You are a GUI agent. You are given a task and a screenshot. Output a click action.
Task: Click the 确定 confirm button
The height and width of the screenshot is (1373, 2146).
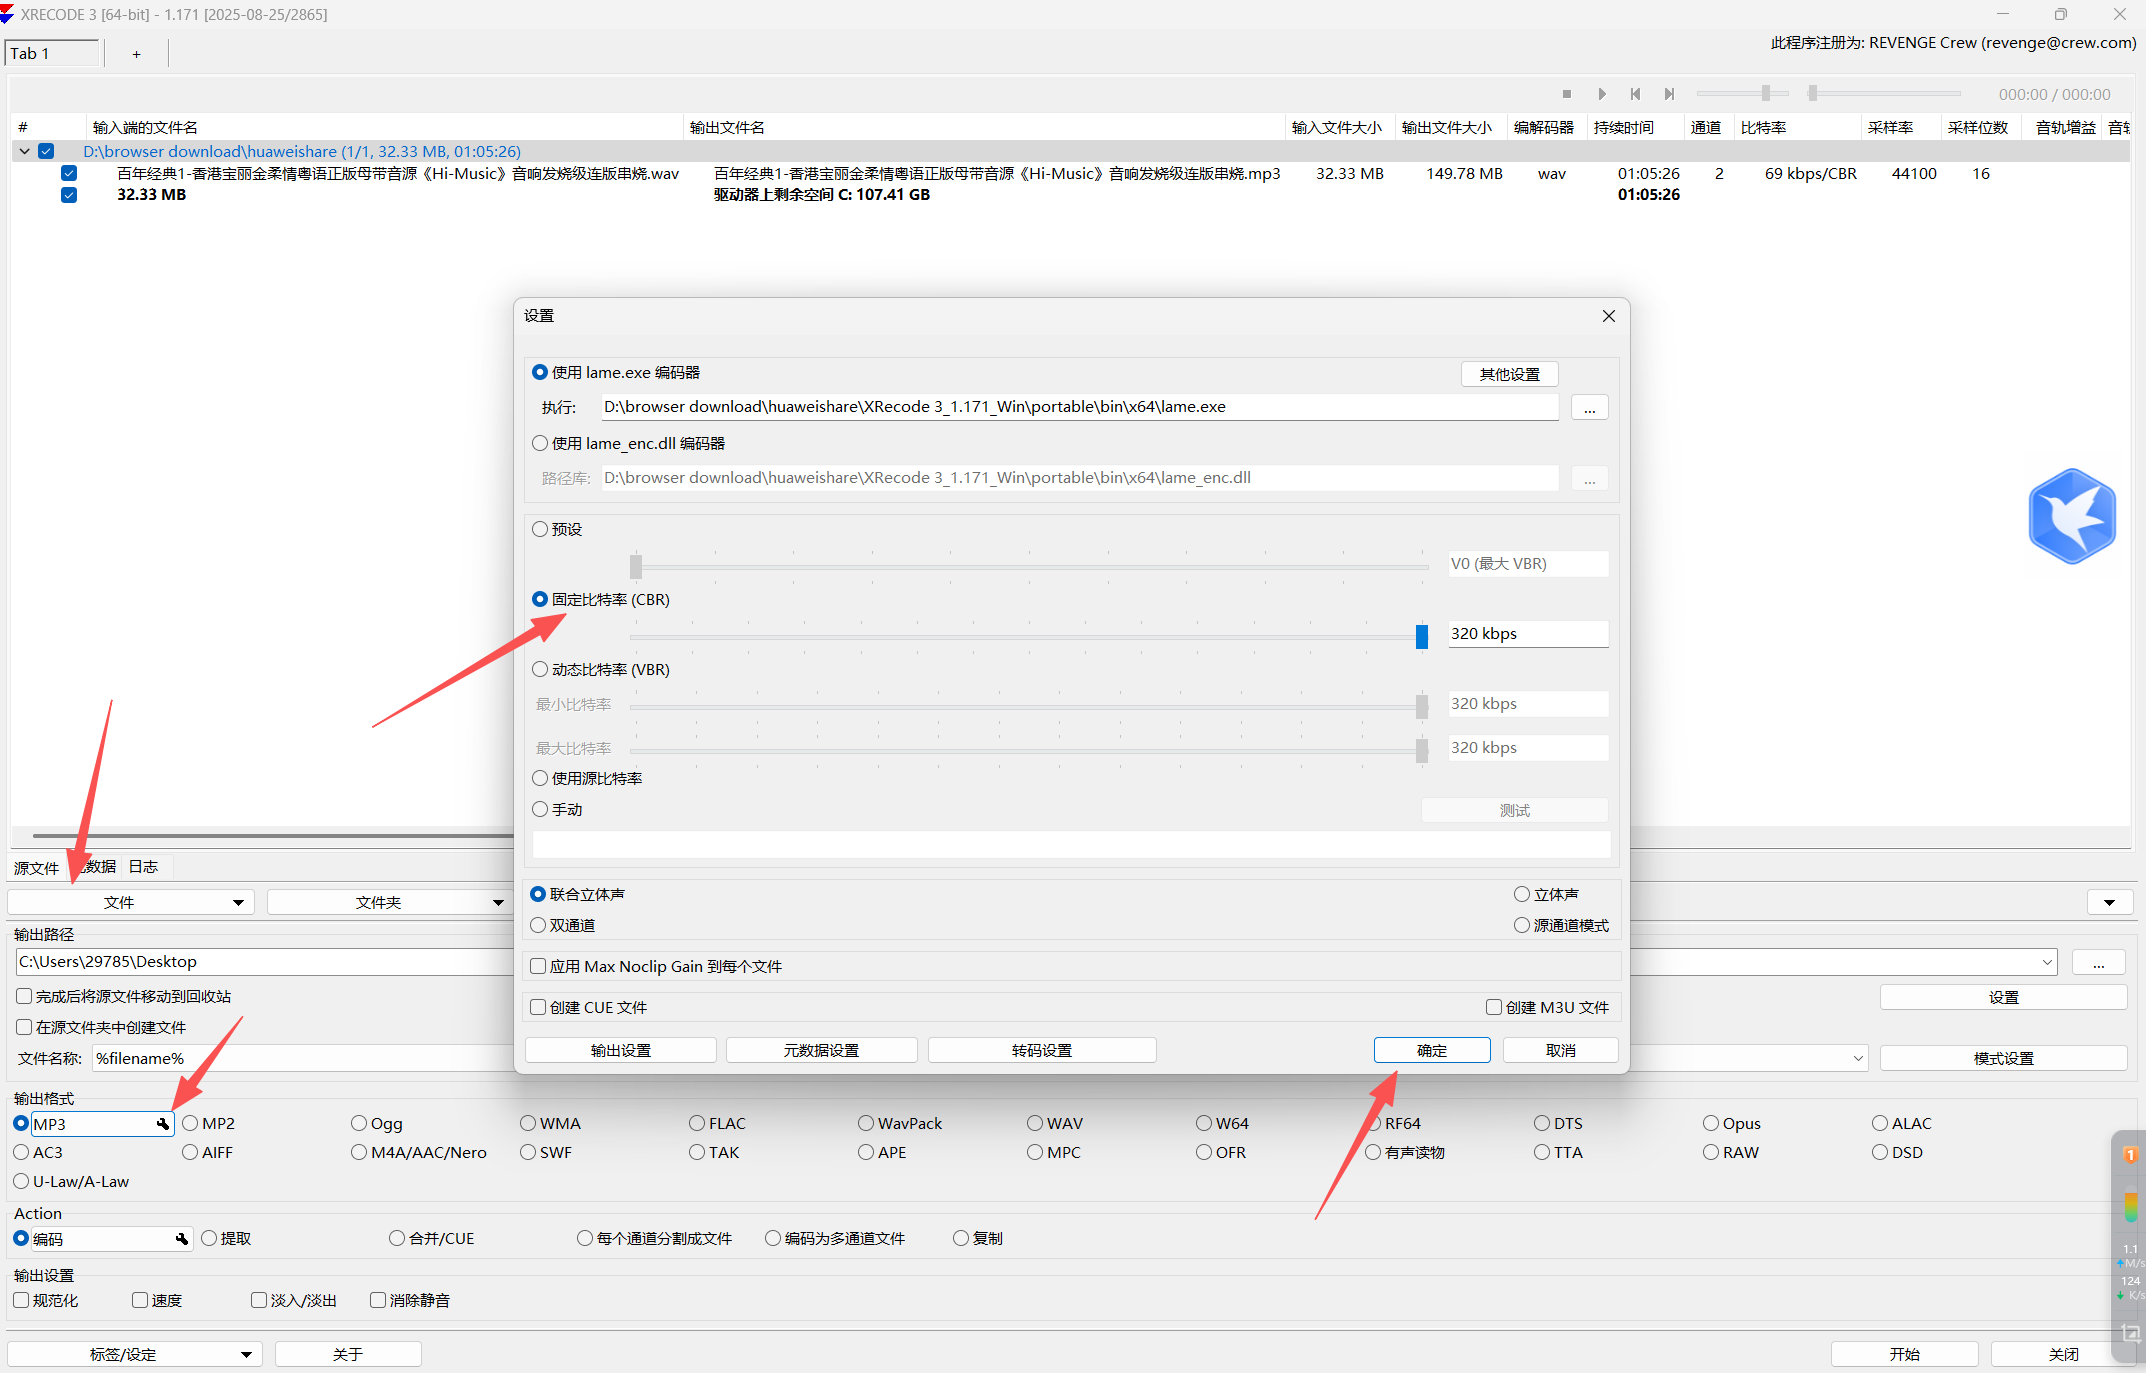pyautogui.click(x=1431, y=1050)
